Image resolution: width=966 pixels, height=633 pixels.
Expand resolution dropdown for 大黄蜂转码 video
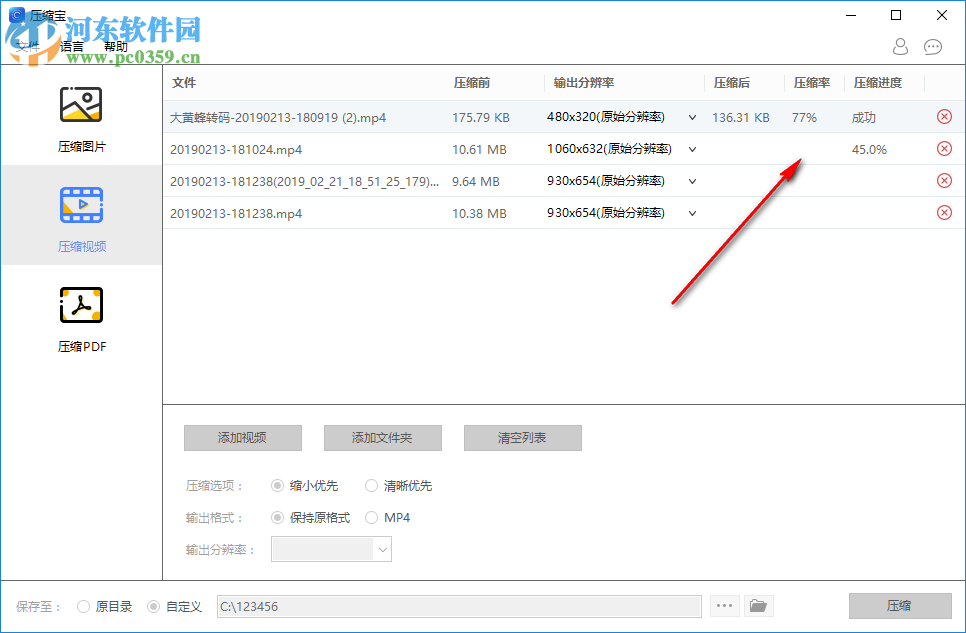pyautogui.click(x=692, y=117)
